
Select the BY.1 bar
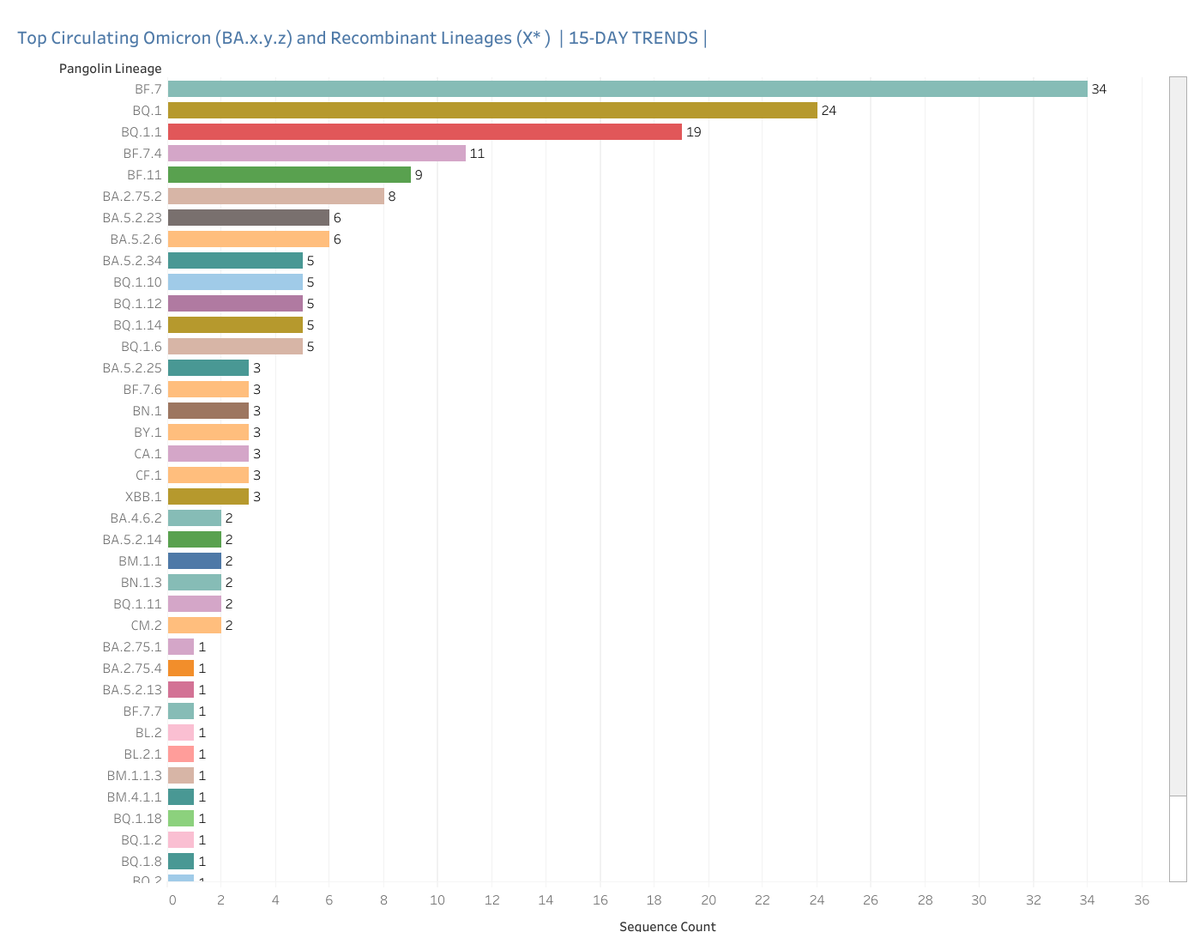pyautogui.click(x=208, y=432)
